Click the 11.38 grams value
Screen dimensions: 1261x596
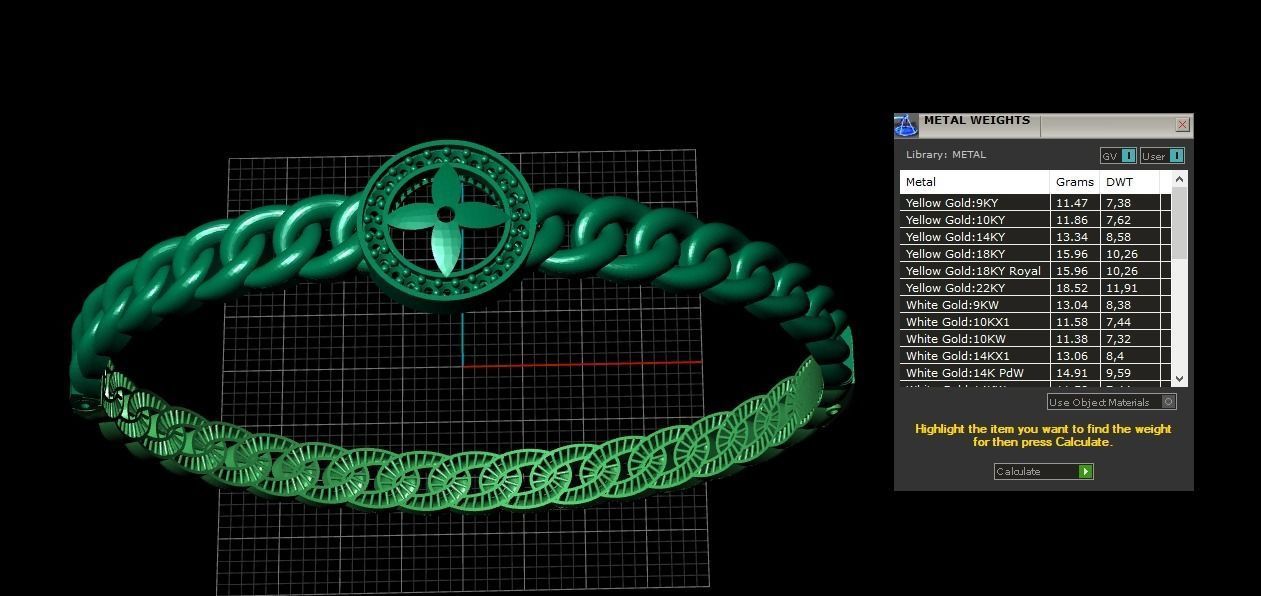pos(1071,339)
